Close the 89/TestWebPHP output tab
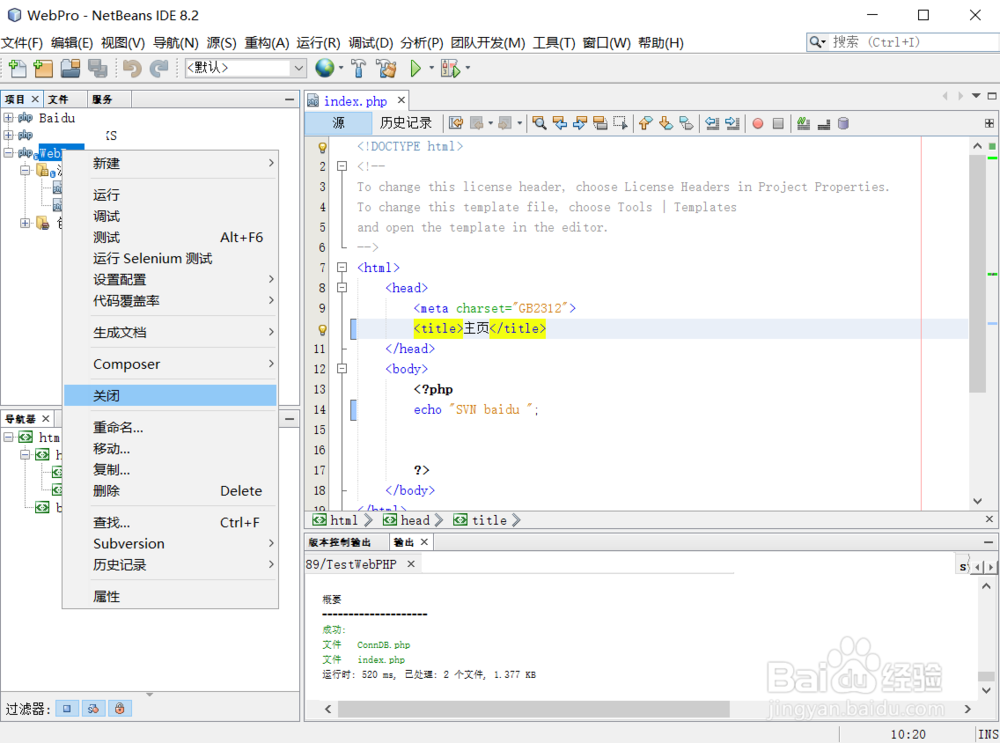The image size is (1000, 743). click(411, 564)
